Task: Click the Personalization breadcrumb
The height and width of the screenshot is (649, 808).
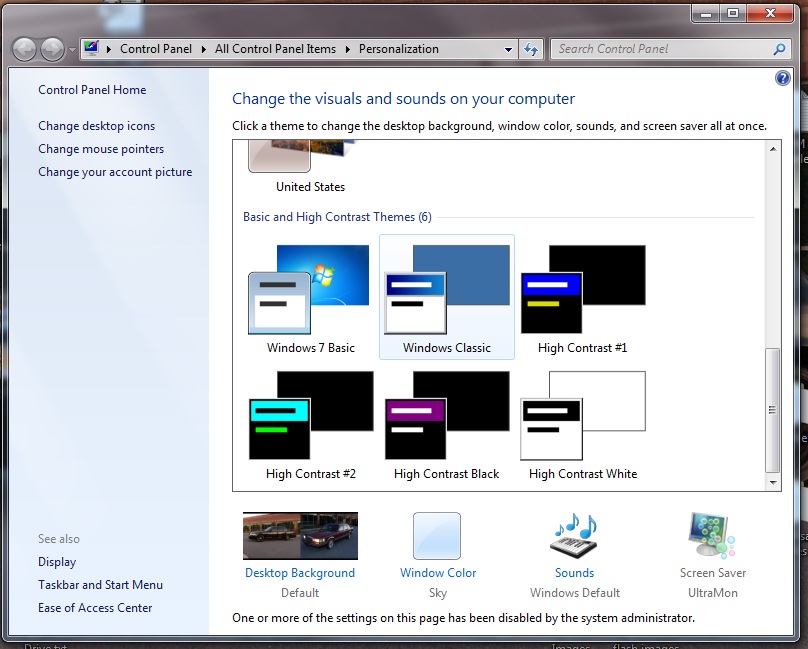Action: 398,49
